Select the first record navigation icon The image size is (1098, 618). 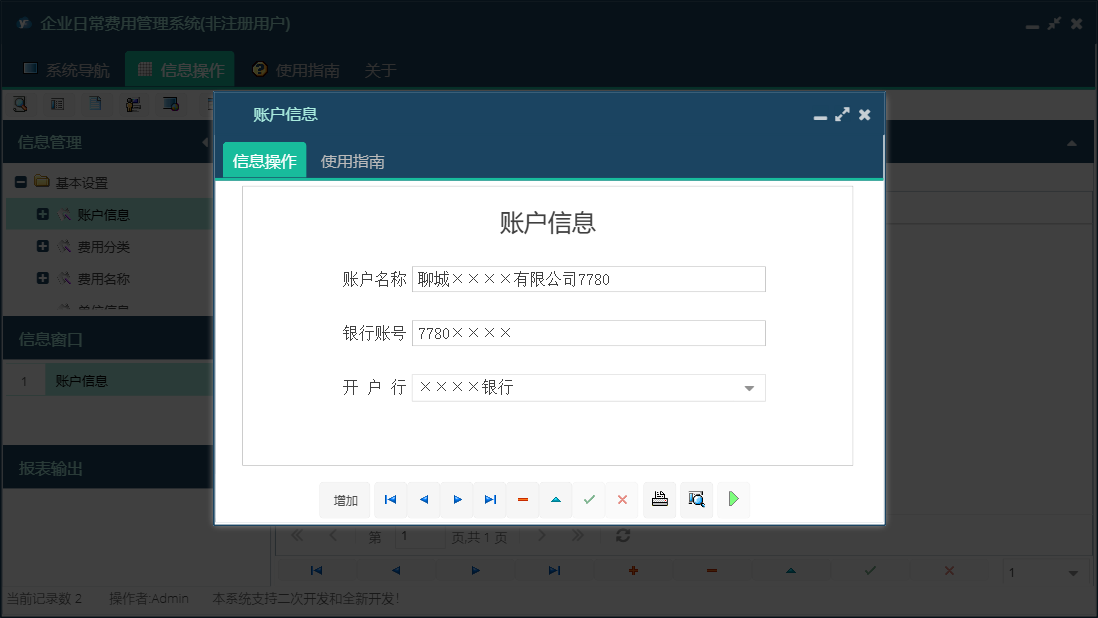(390, 499)
